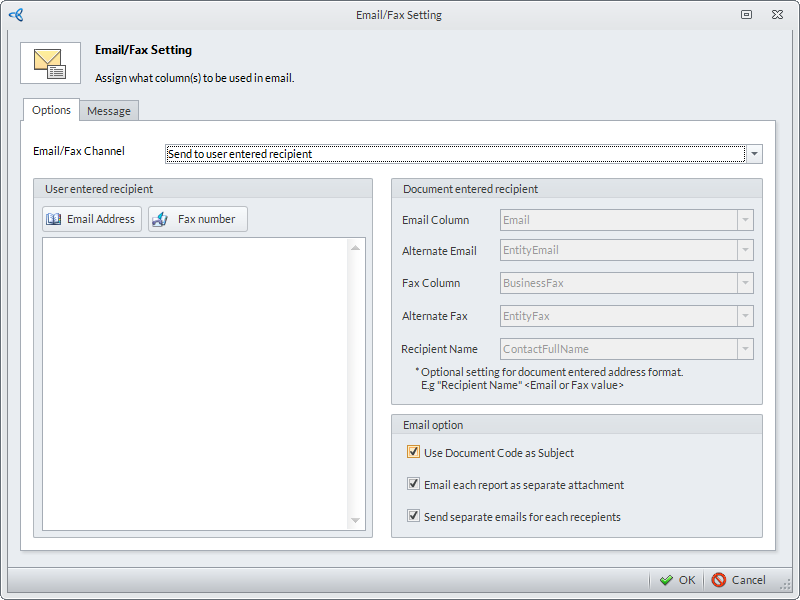Screen dimensions: 800x600
Task: Expand the Recipient Name combo box
Action: click(745, 349)
